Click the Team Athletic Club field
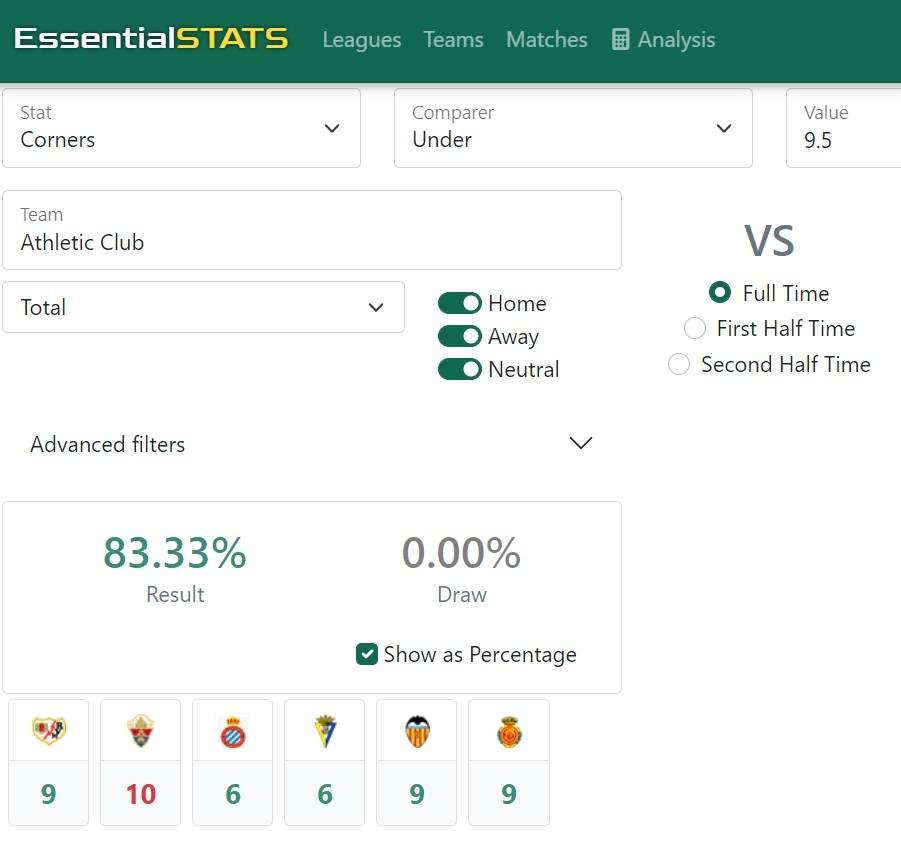The width and height of the screenshot is (901, 857). pos(312,230)
